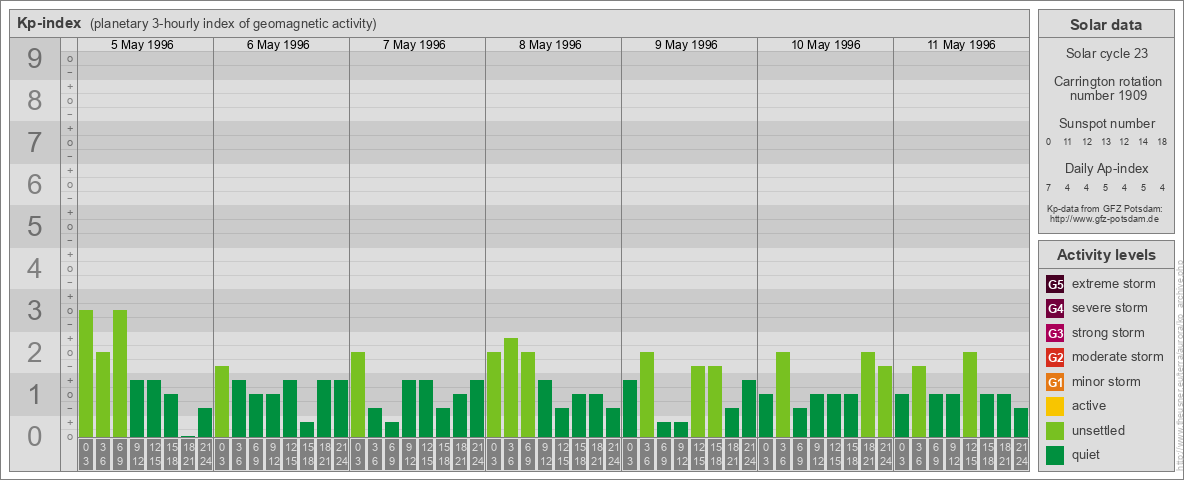The width and height of the screenshot is (1184, 480).
Task: Click the G5 extreme storm badge
Action: point(1056,284)
